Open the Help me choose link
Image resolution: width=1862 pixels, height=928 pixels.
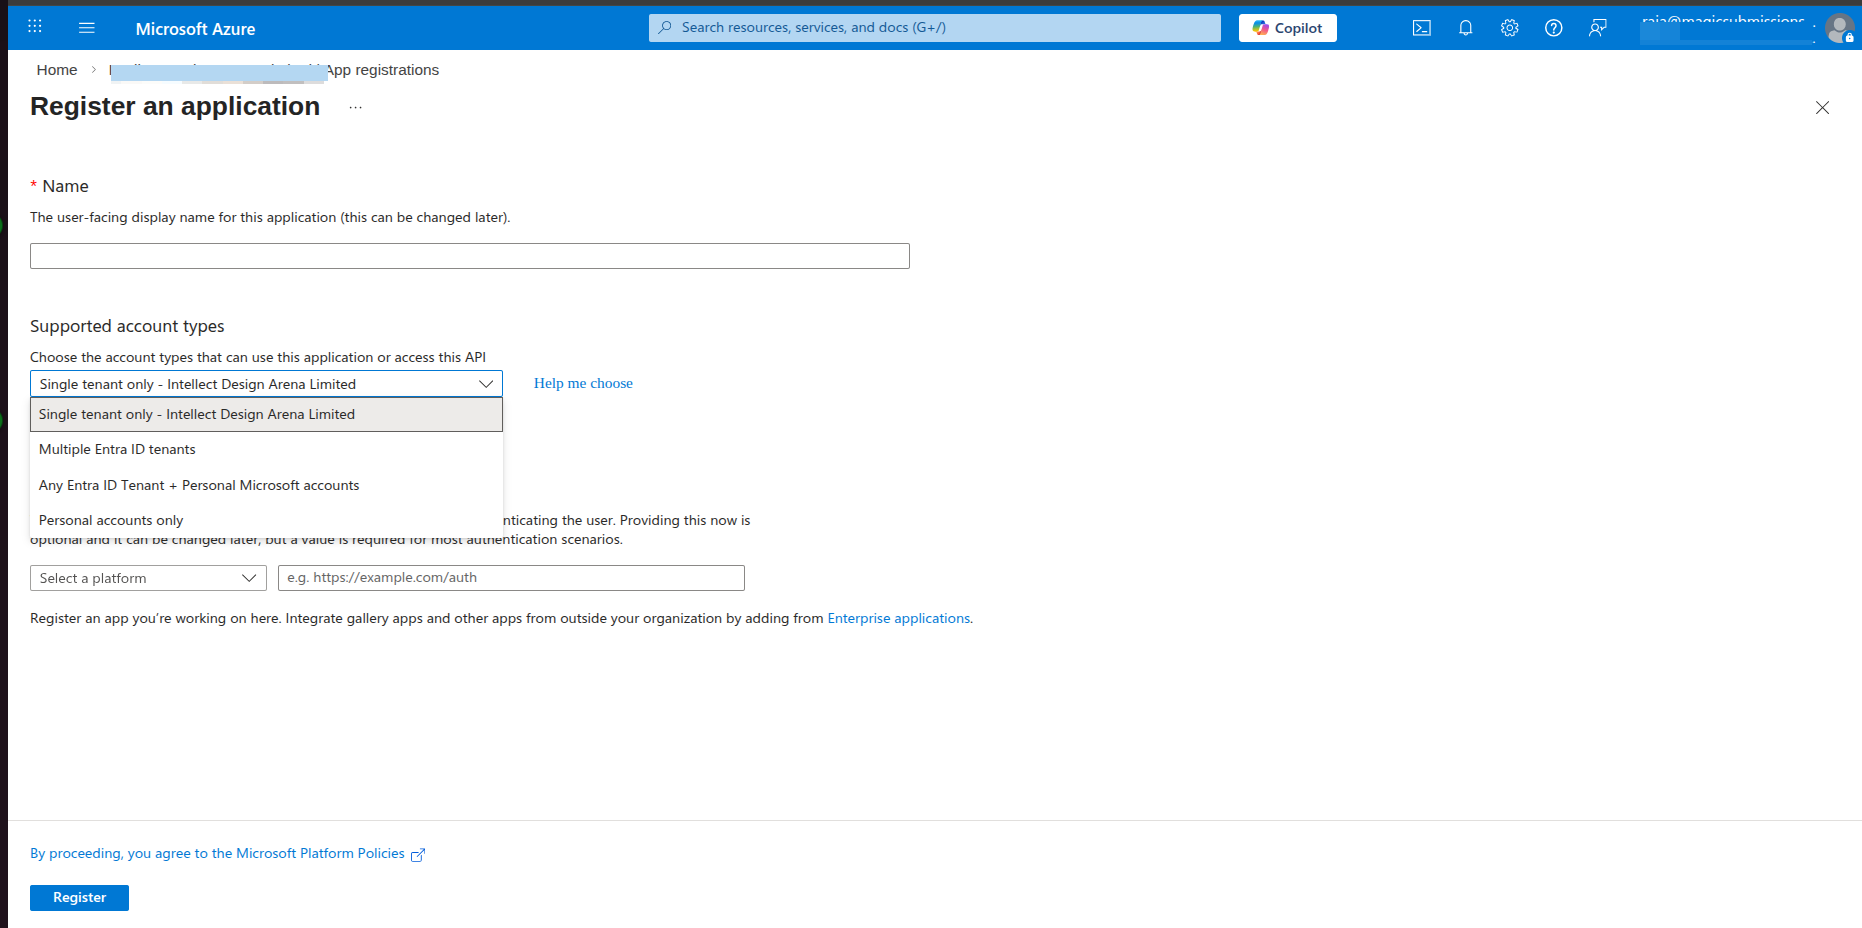pyautogui.click(x=583, y=383)
